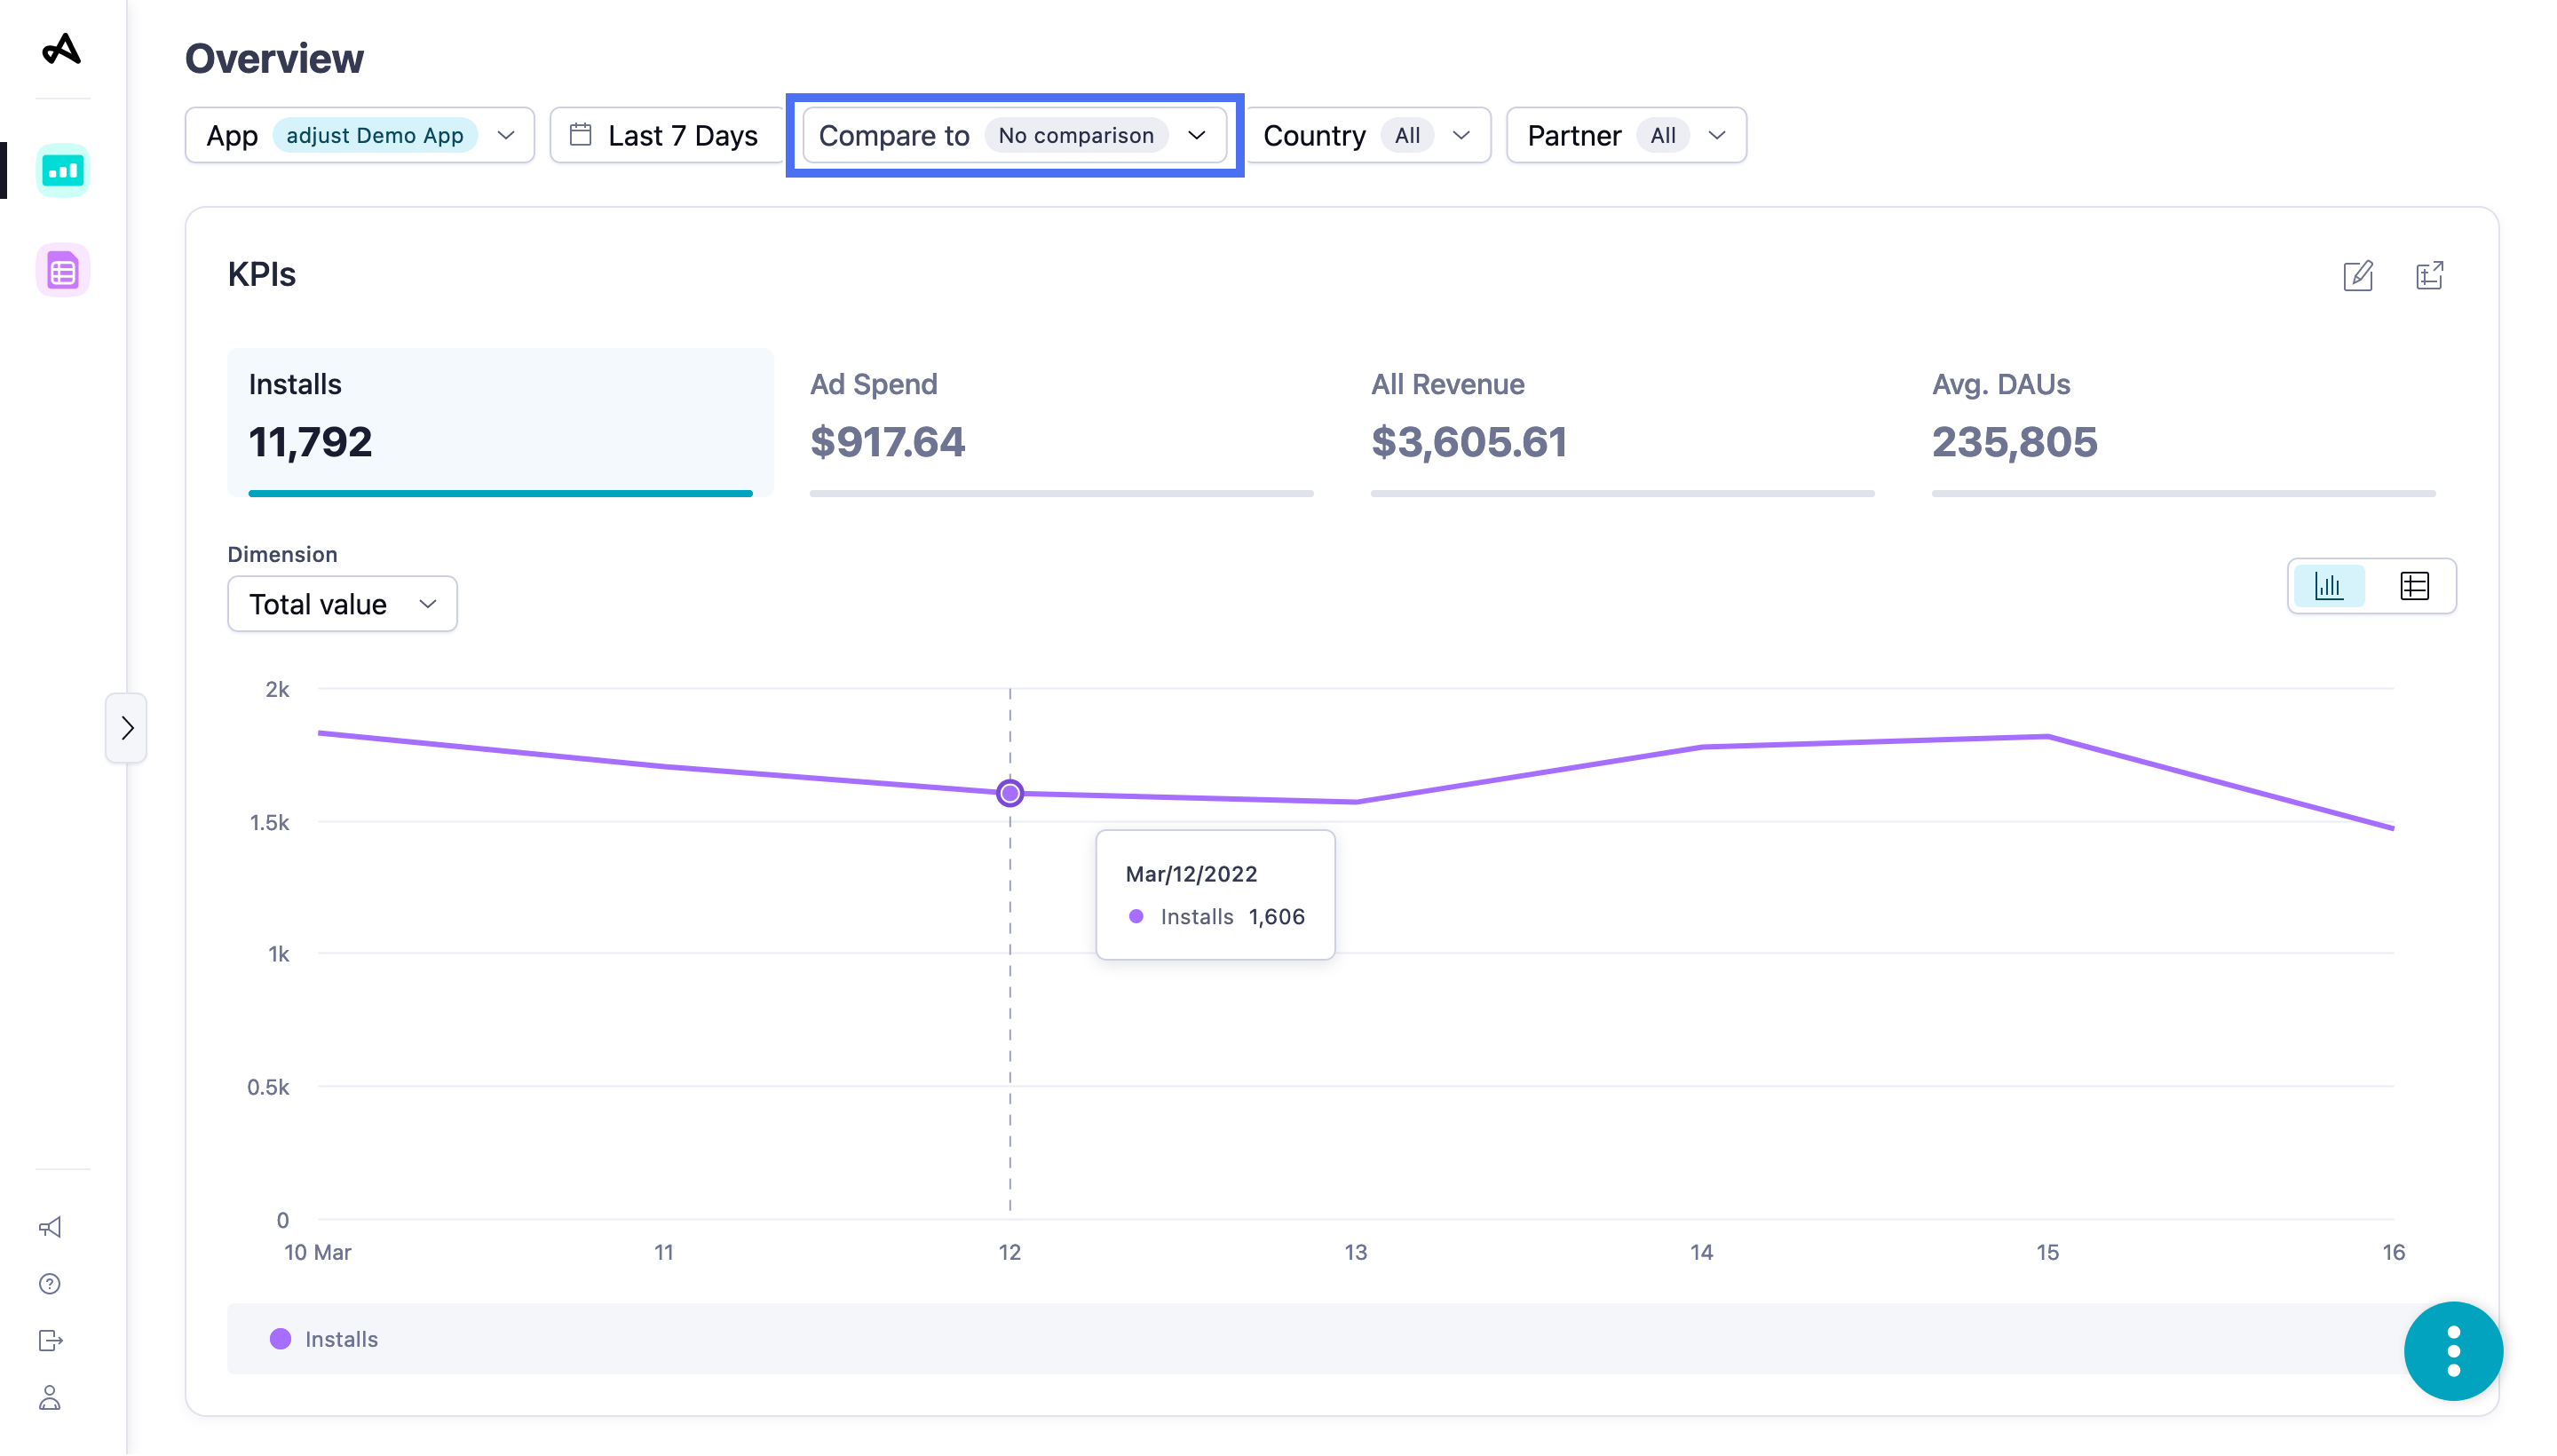Open the purple reports sidebar icon
2557x1456 pixels.
(63, 270)
